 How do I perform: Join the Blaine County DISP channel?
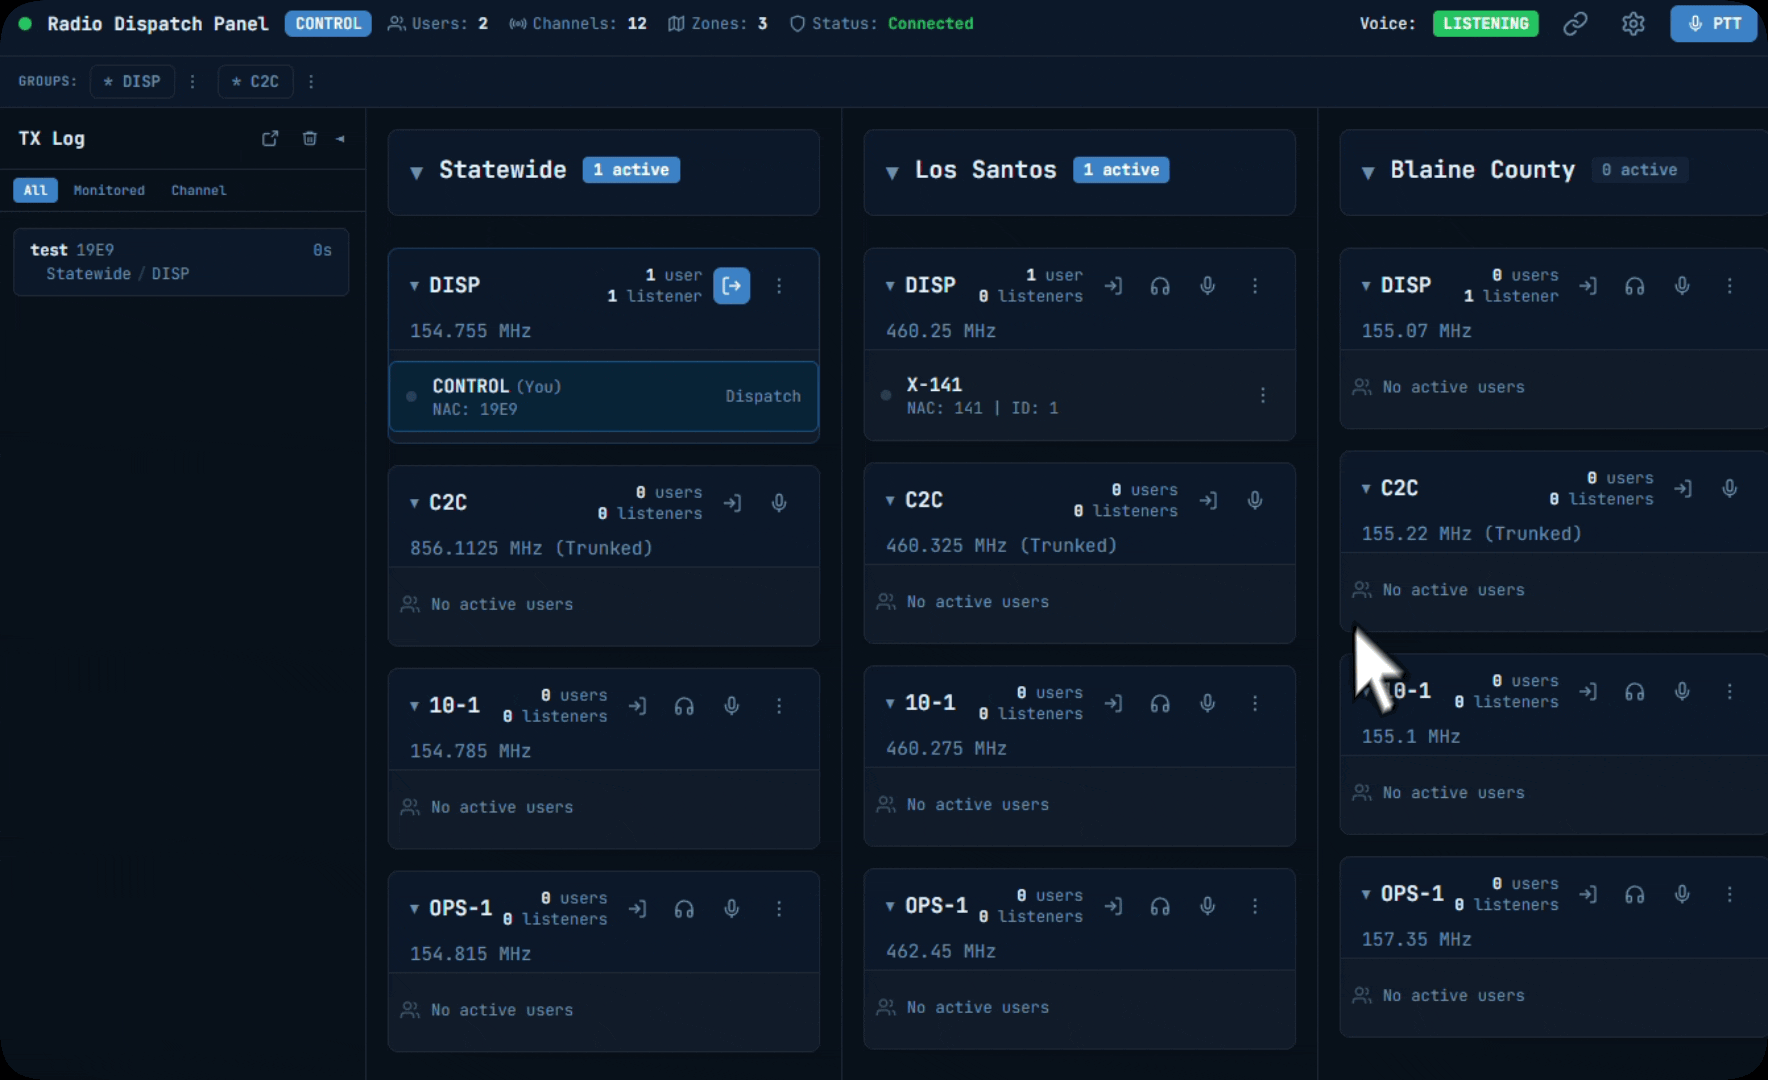[1588, 286]
